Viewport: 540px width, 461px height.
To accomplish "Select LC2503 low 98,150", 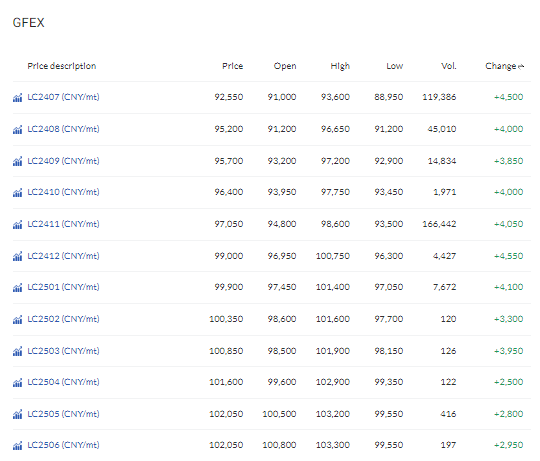I will coord(389,351).
